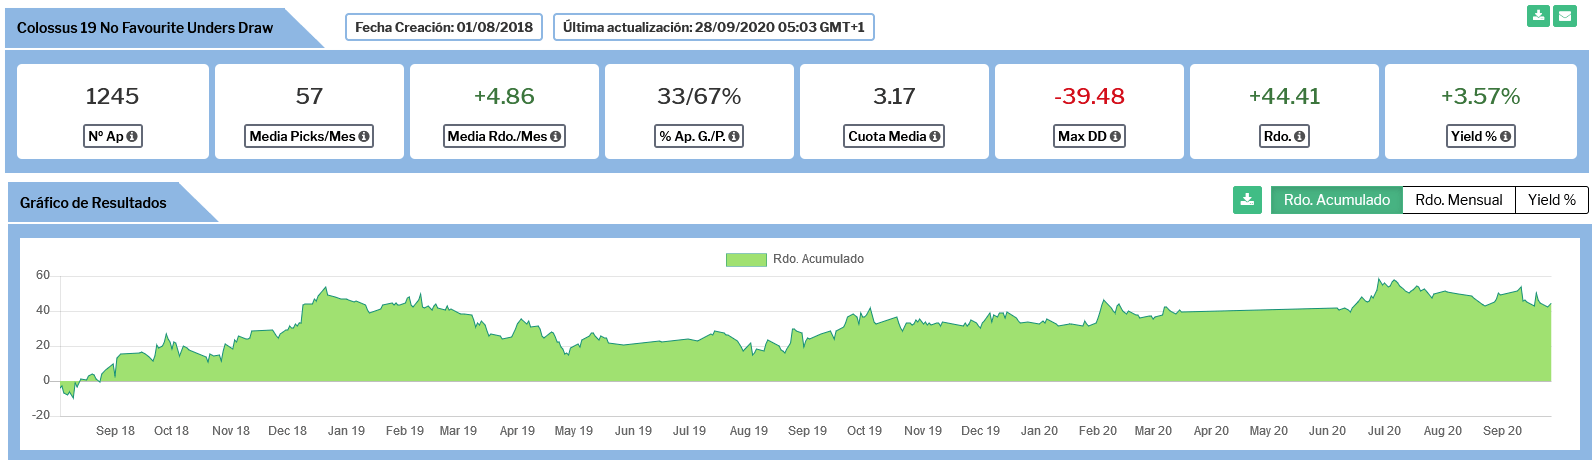Click info icon beside the Rdo. label
Viewport: 1592px width, 463px height.
click(x=1300, y=136)
